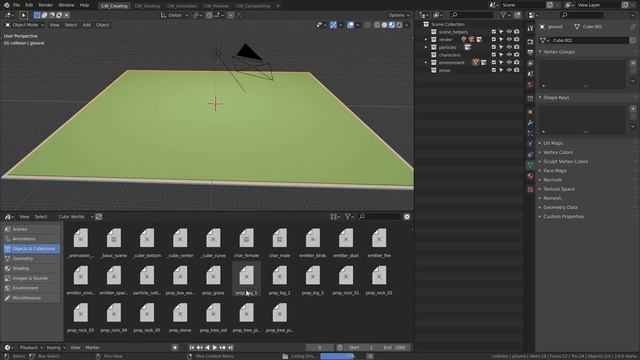This screenshot has height=360, width=640.
Task: Toggle snapping magnet icon
Action: (x=209, y=15)
